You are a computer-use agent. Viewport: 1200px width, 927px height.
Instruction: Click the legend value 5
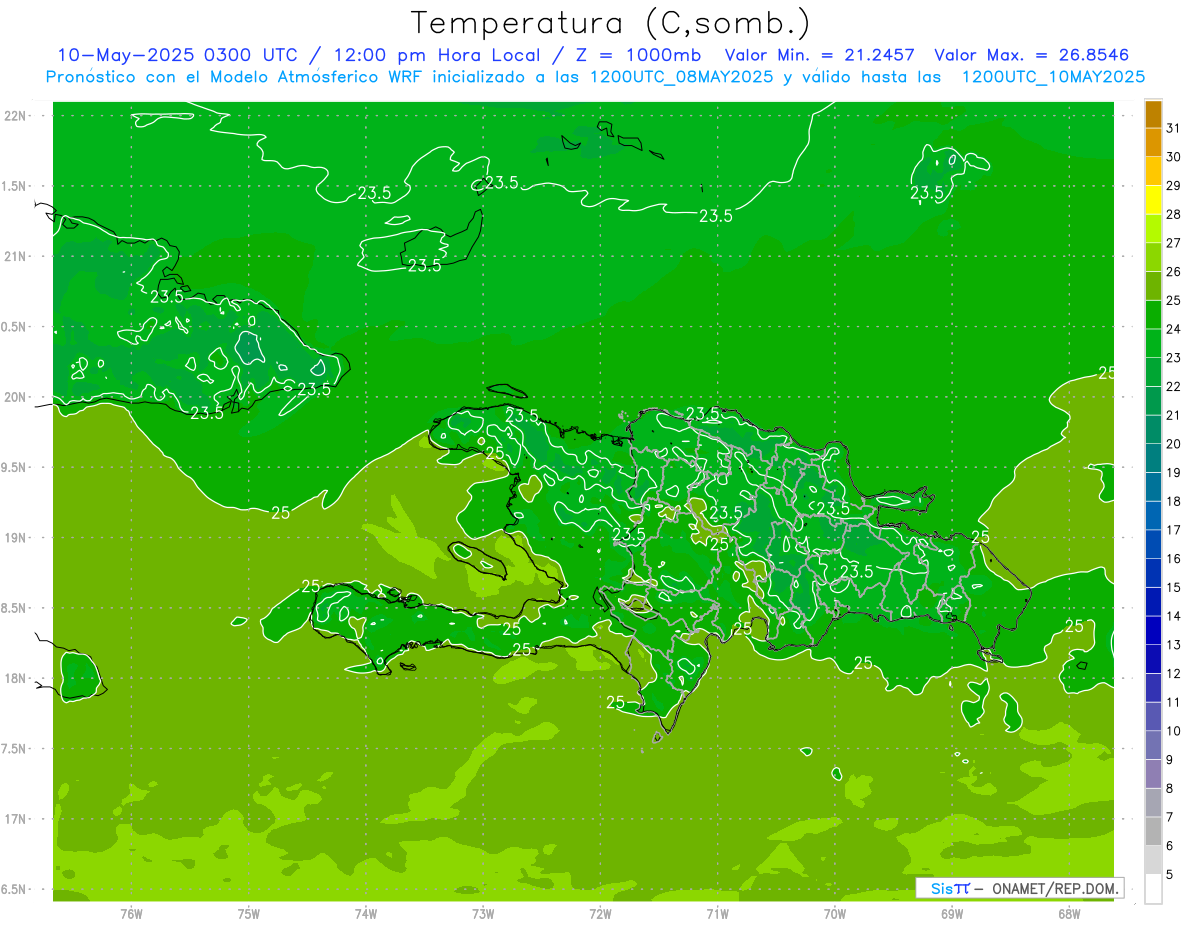(x=1170, y=874)
